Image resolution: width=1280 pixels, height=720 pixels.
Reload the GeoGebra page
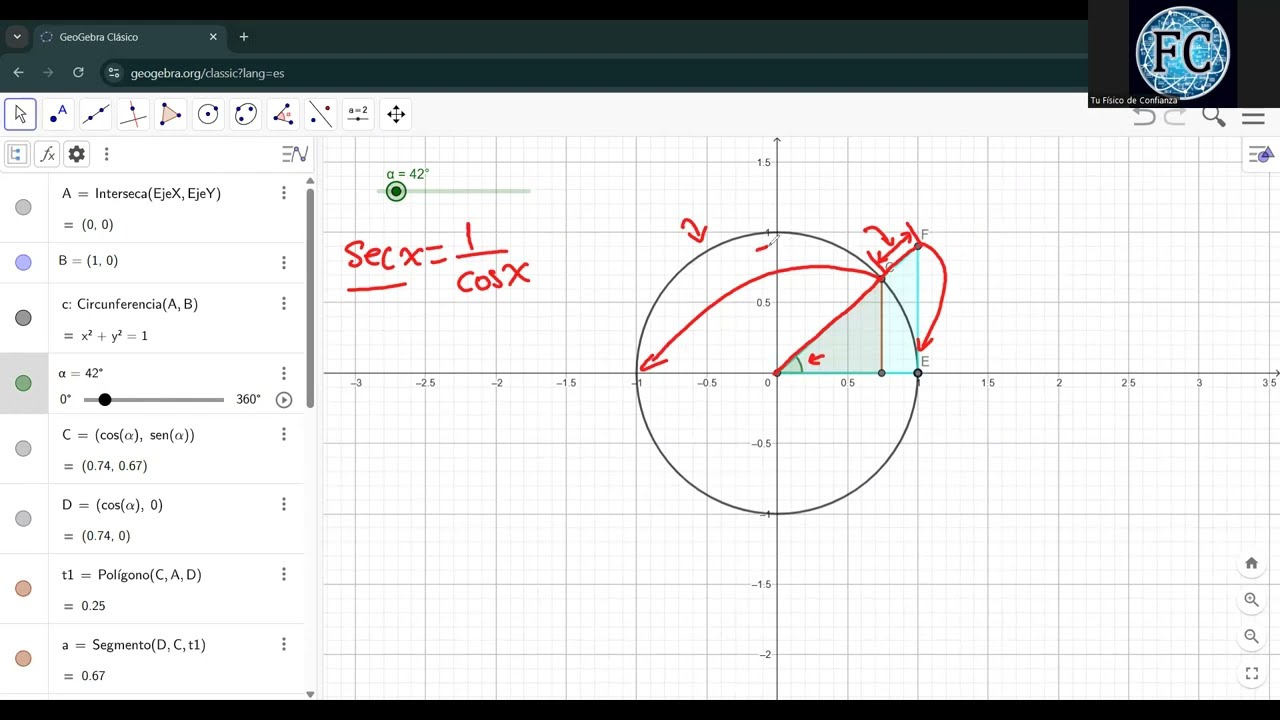(78, 73)
